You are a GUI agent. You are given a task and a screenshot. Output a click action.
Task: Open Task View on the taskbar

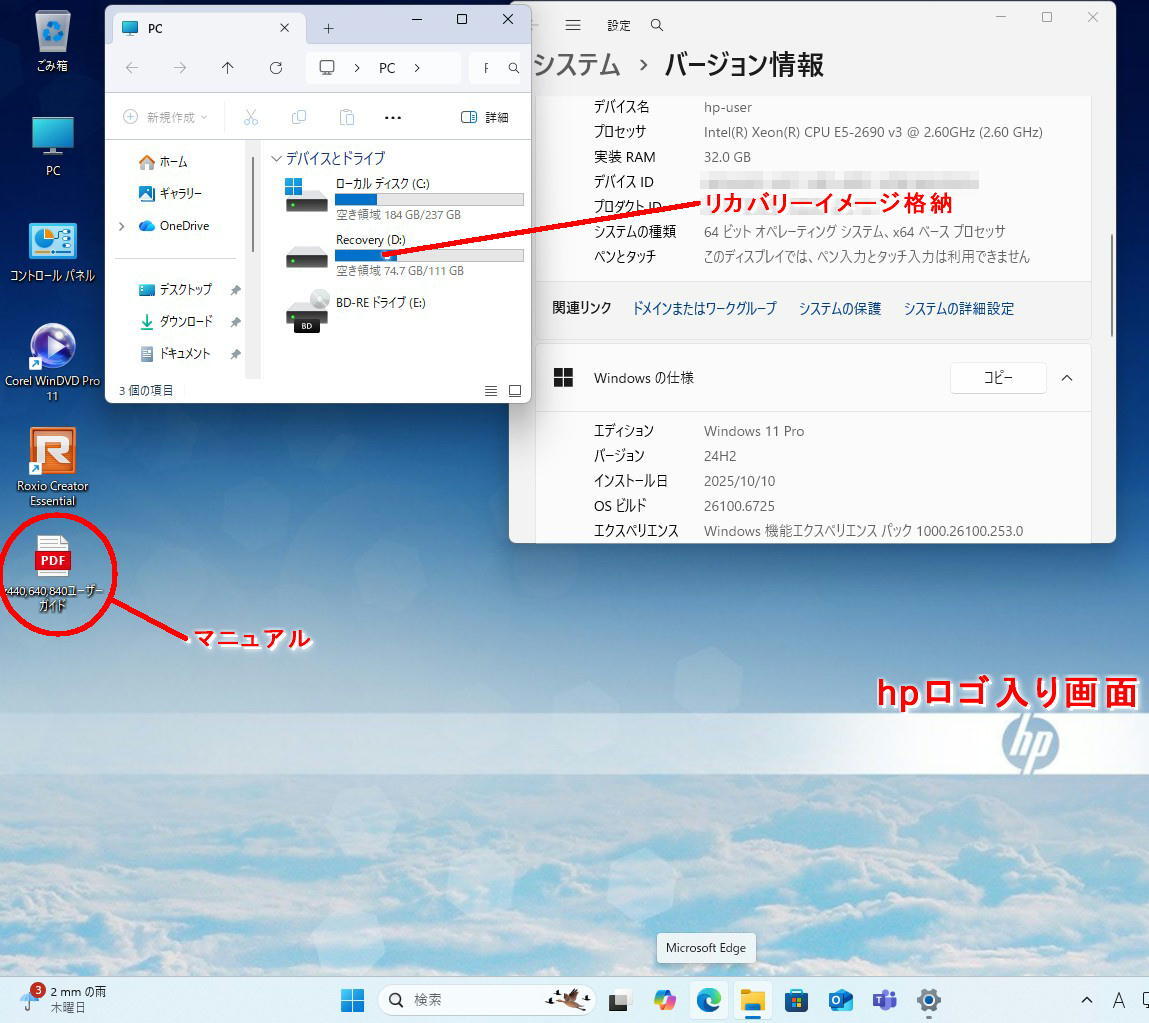coord(618,1000)
